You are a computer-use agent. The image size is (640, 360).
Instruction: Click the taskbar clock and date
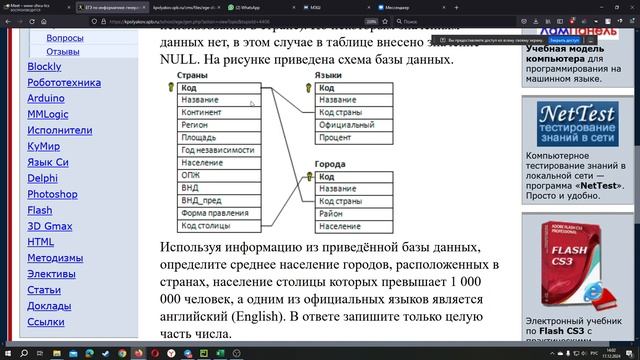(611, 353)
